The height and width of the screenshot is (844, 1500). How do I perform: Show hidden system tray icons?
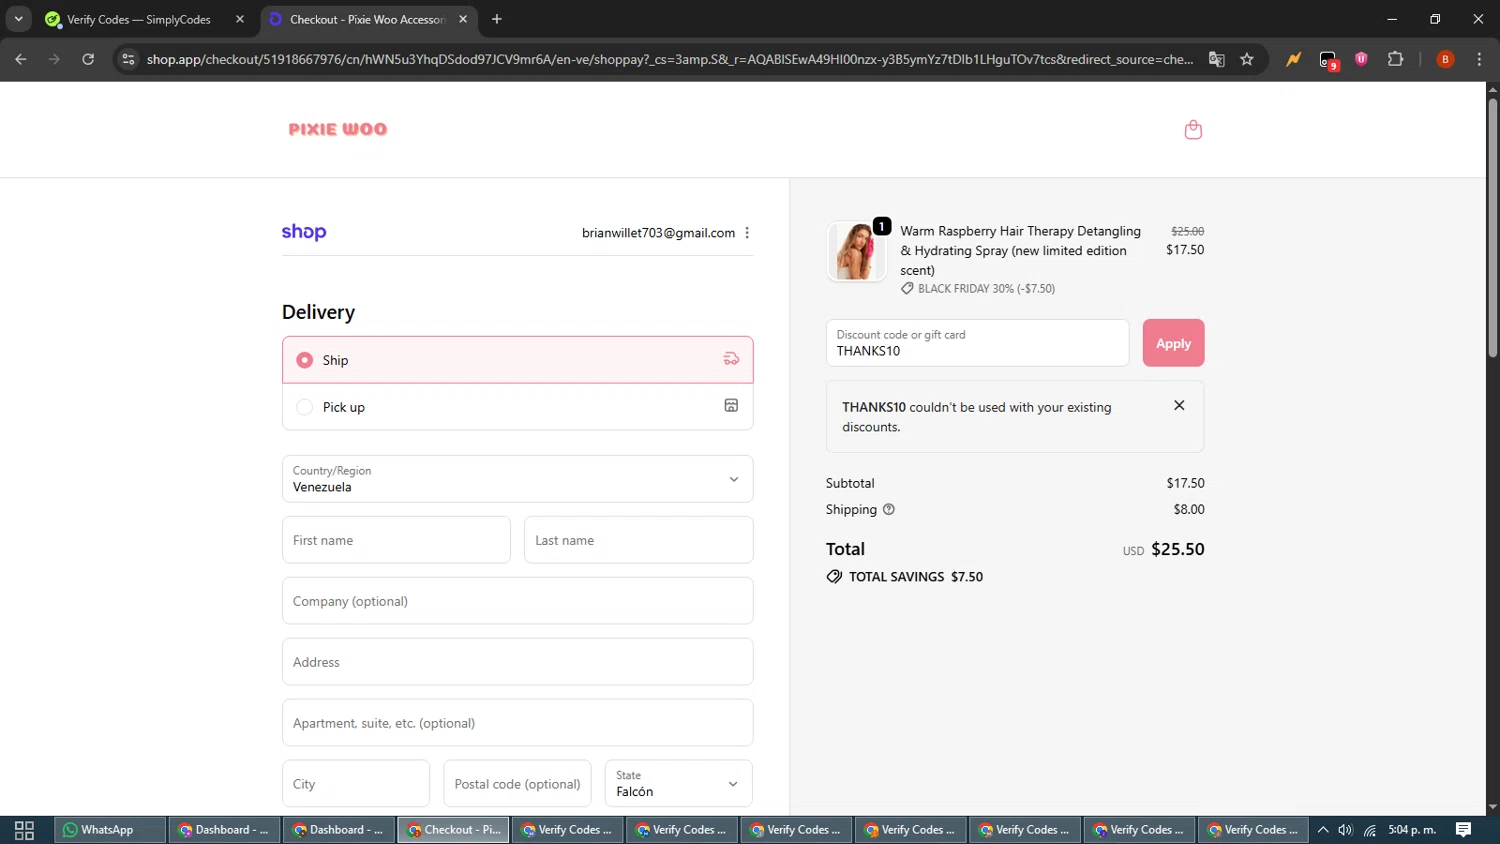[x=1322, y=830]
